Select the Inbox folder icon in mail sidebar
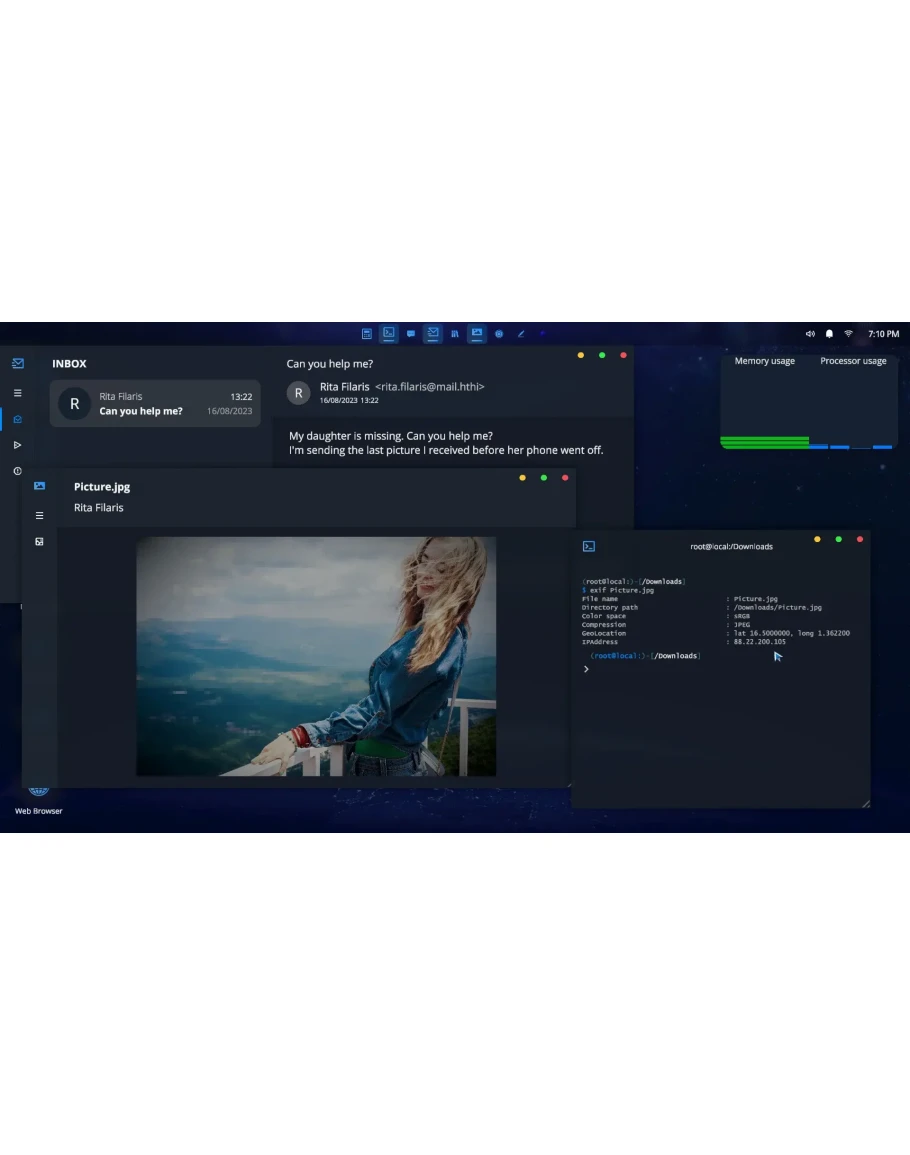Screen dimensions: 910x1155 [17, 419]
